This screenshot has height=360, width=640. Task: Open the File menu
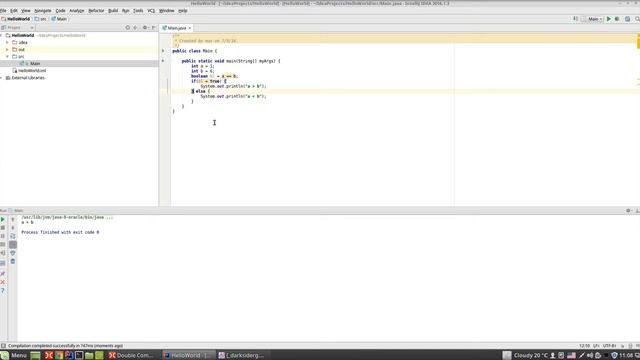[3, 11]
